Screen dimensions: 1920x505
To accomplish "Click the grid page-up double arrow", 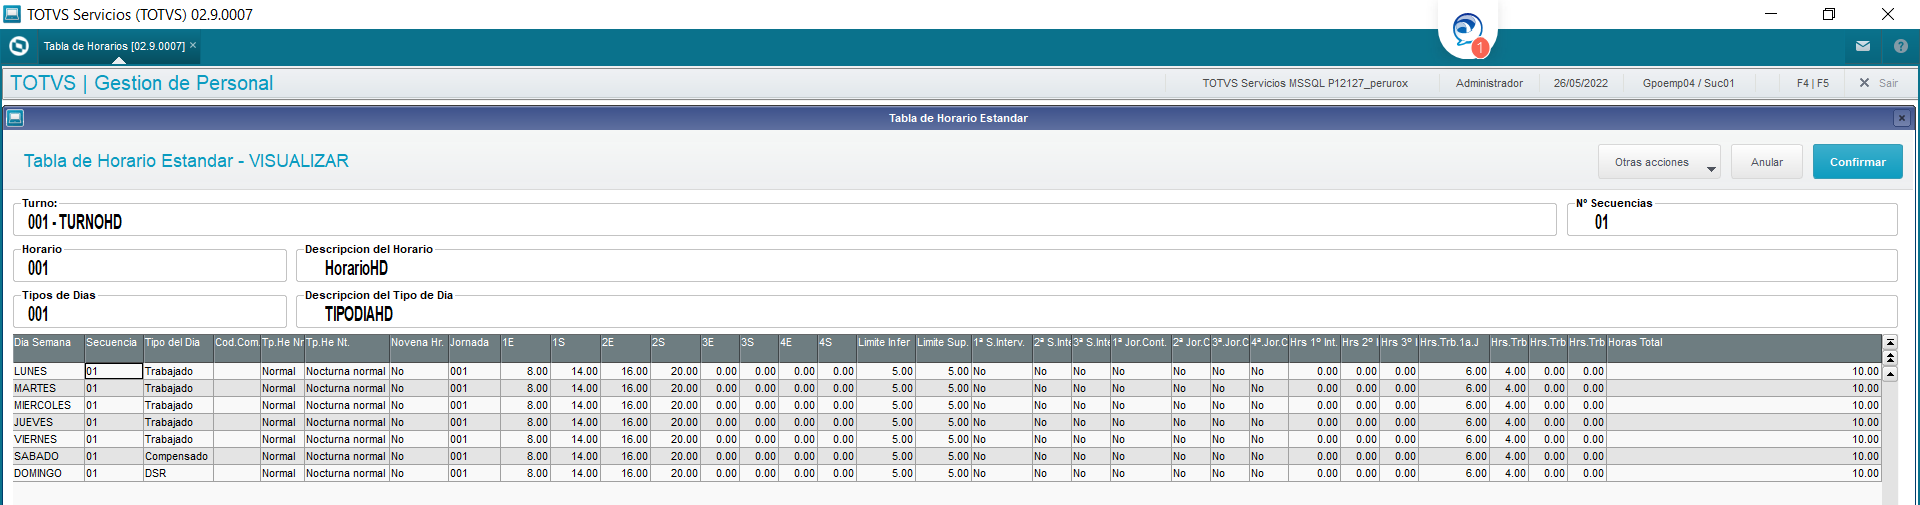I will pos(1890,357).
